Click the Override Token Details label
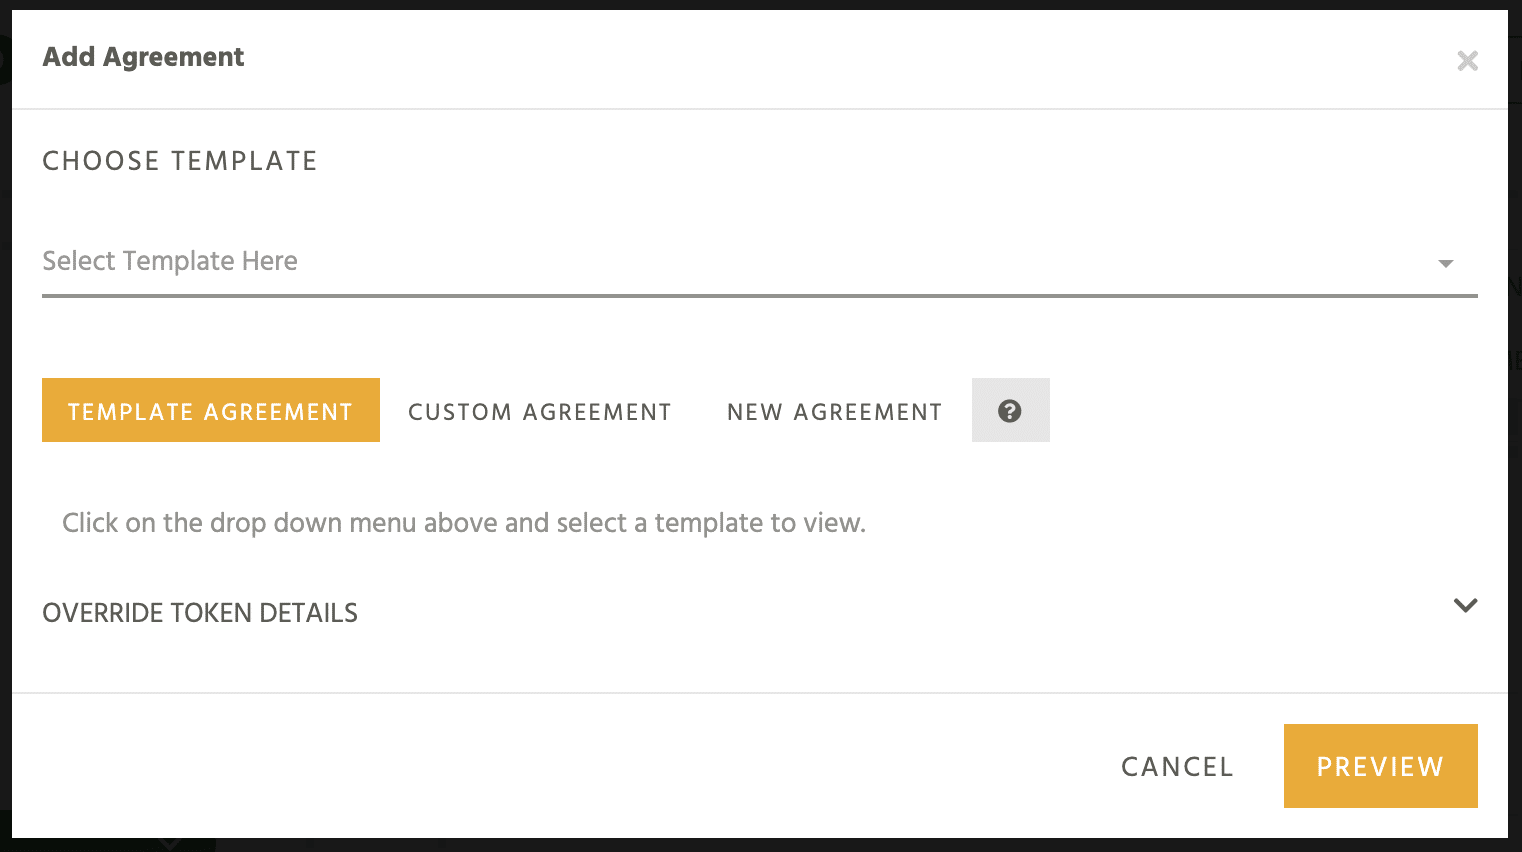 coord(200,613)
